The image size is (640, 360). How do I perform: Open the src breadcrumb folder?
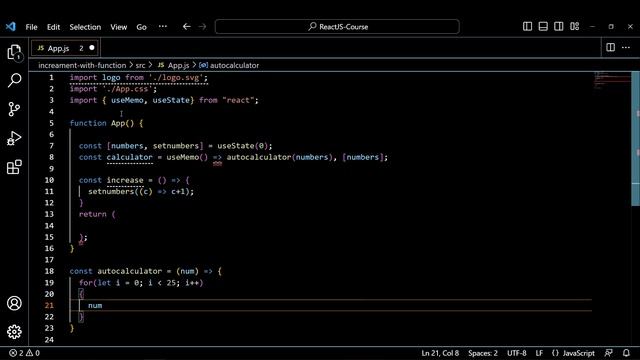pyautogui.click(x=140, y=65)
